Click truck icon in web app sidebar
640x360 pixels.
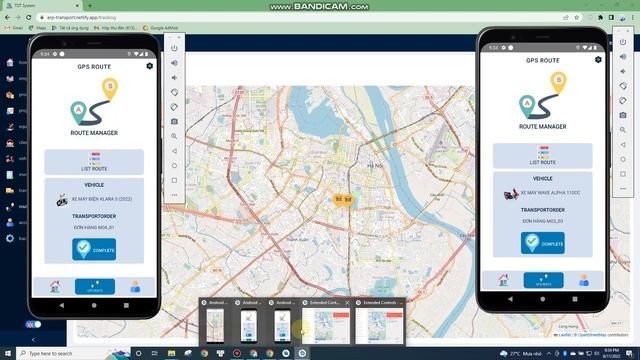[x=10, y=191]
